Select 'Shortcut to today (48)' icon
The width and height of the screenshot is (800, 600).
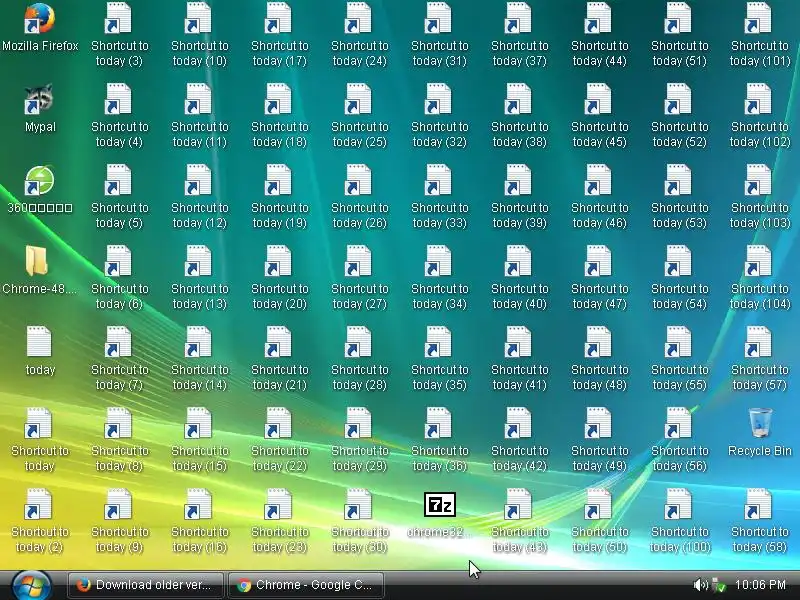point(599,360)
